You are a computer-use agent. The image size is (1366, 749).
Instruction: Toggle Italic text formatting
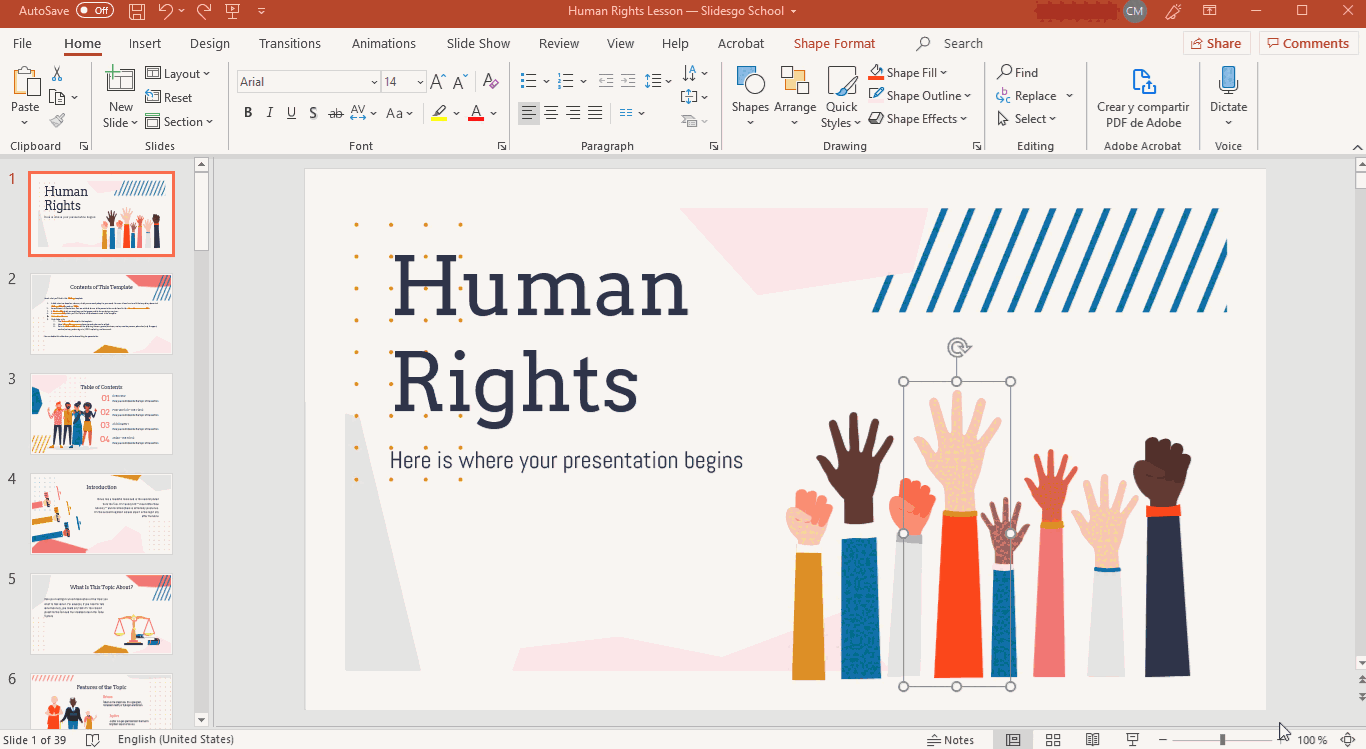click(x=270, y=113)
